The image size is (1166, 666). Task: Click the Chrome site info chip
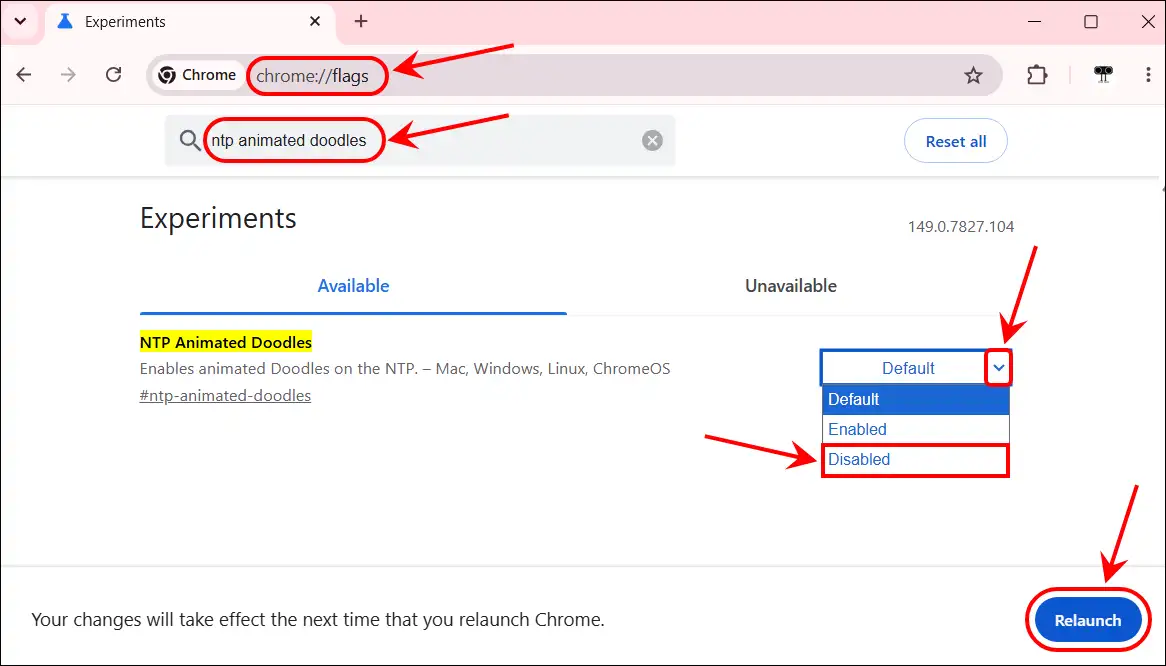click(x=198, y=75)
